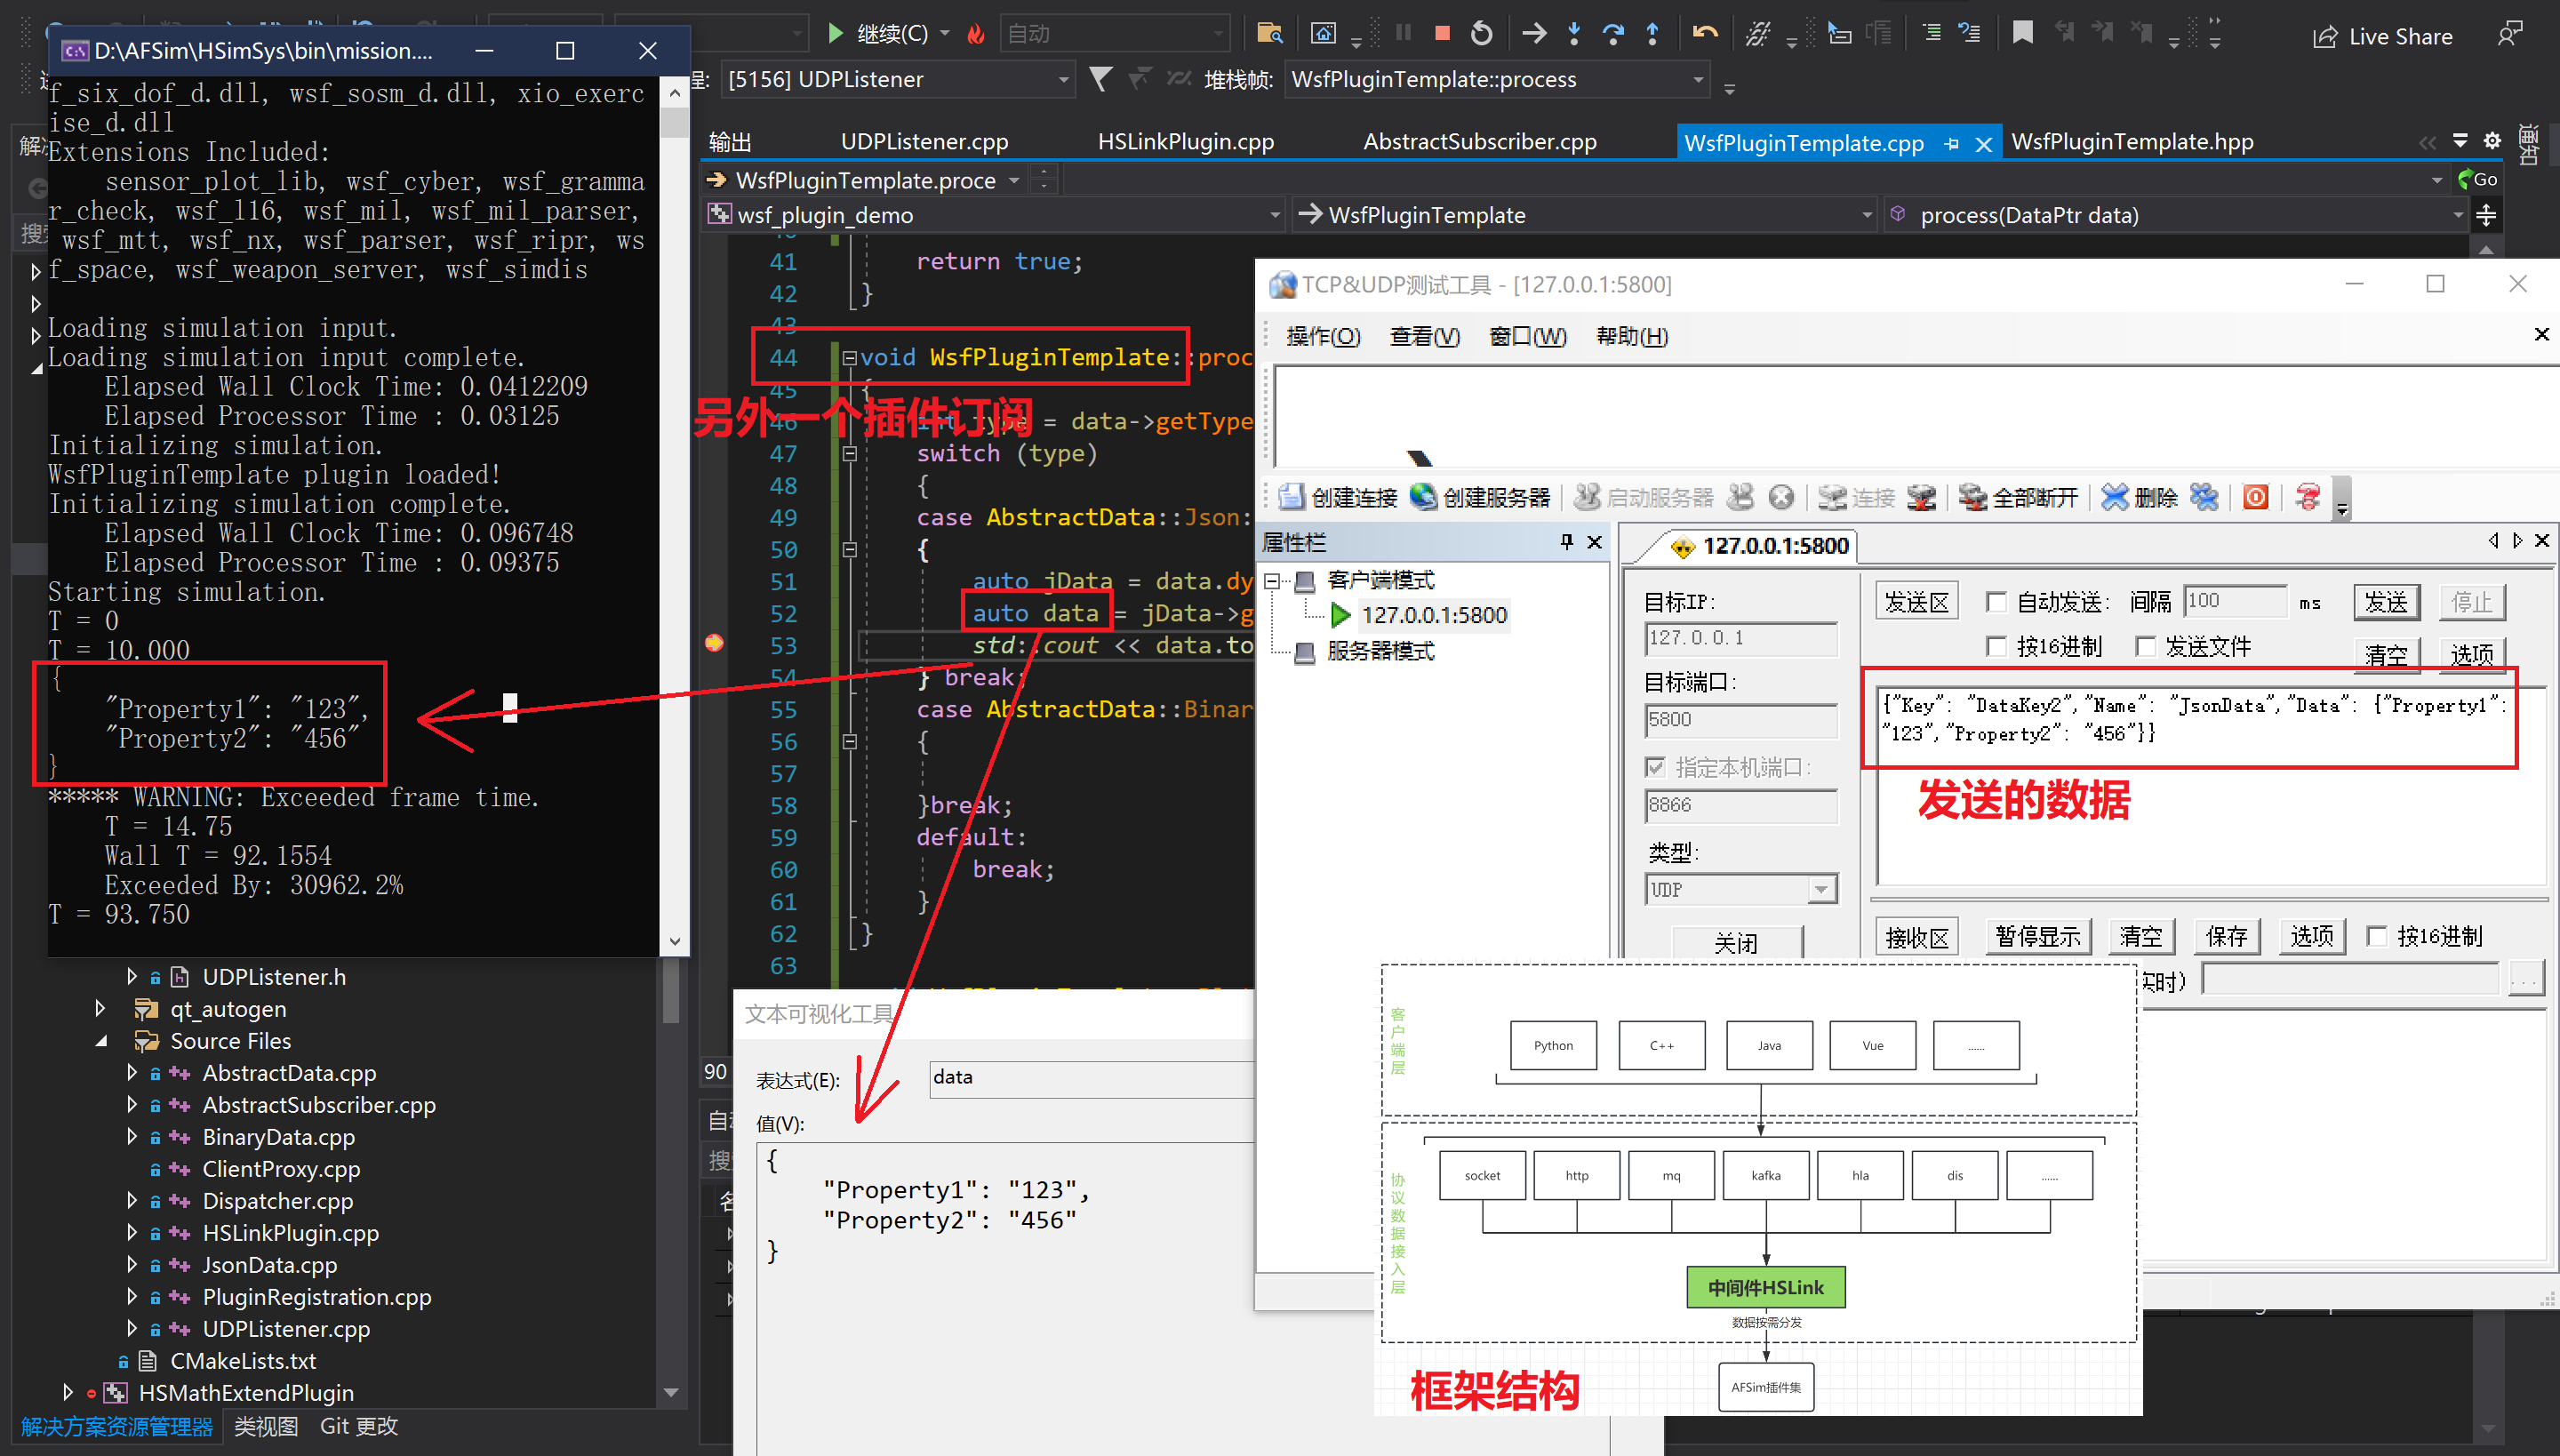
Task: Open the UDP connection type dropdown
Action: coord(1820,889)
